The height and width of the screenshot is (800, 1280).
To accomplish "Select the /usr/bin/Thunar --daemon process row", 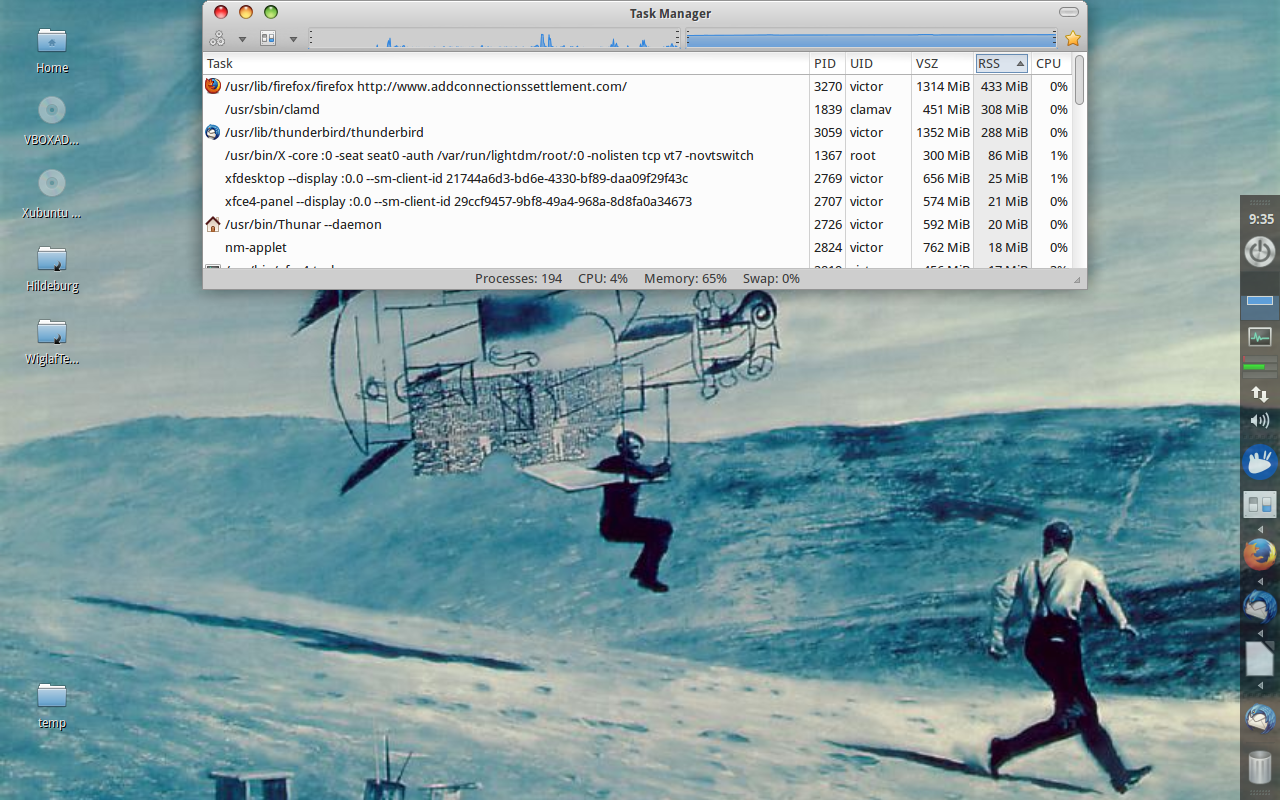I will [637, 225].
